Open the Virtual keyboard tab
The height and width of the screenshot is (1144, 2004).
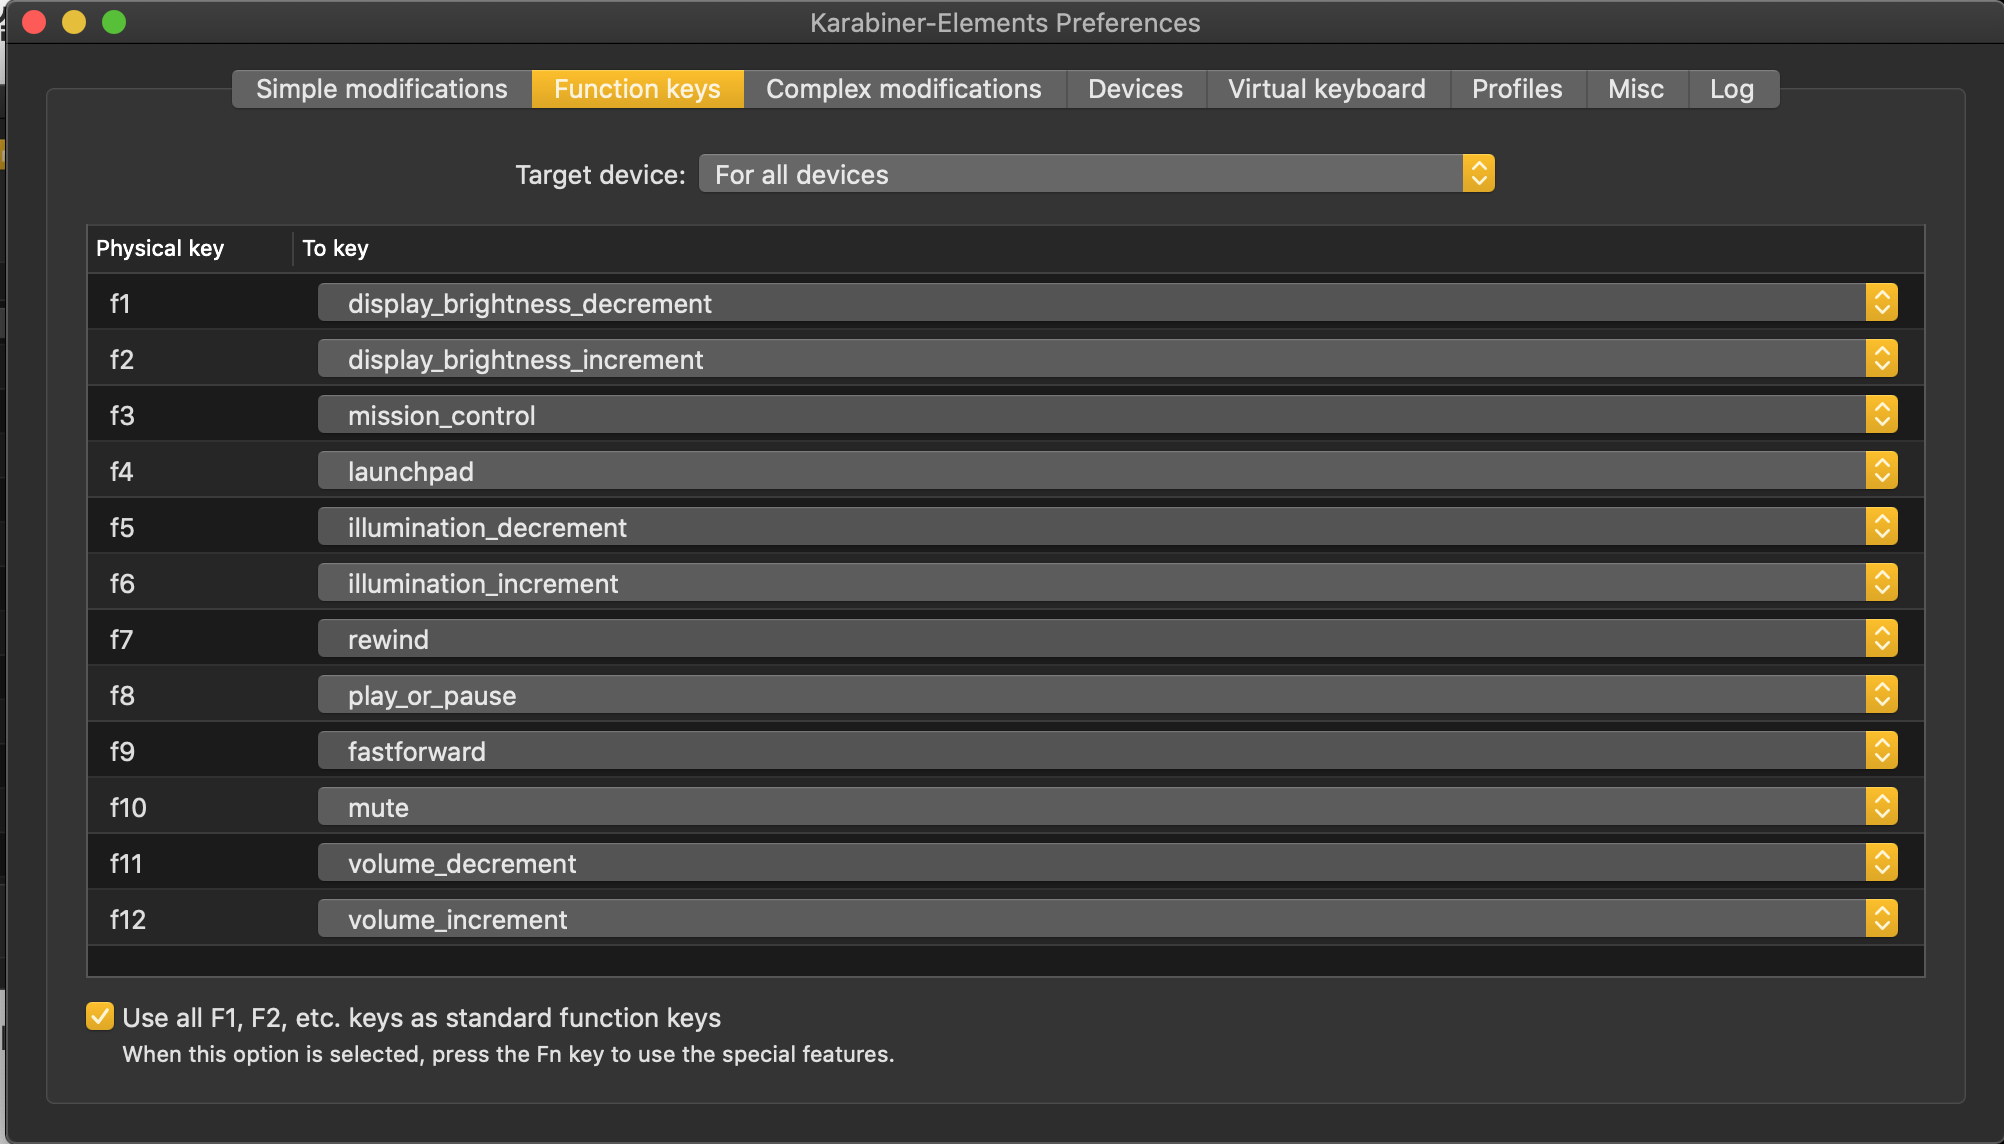pyautogui.click(x=1326, y=89)
